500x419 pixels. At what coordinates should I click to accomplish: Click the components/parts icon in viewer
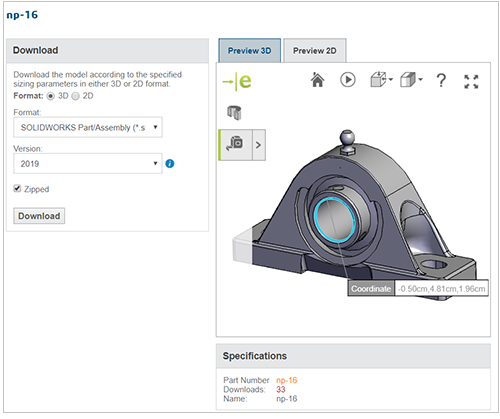[x=234, y=113]
